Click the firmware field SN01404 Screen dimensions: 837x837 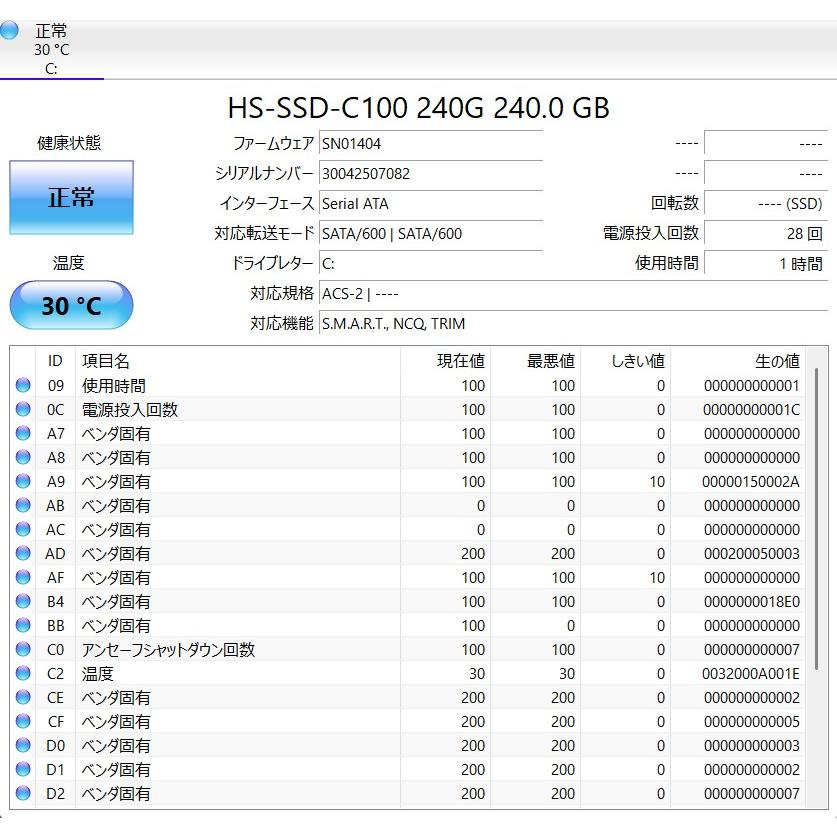[x=431, y=144]
